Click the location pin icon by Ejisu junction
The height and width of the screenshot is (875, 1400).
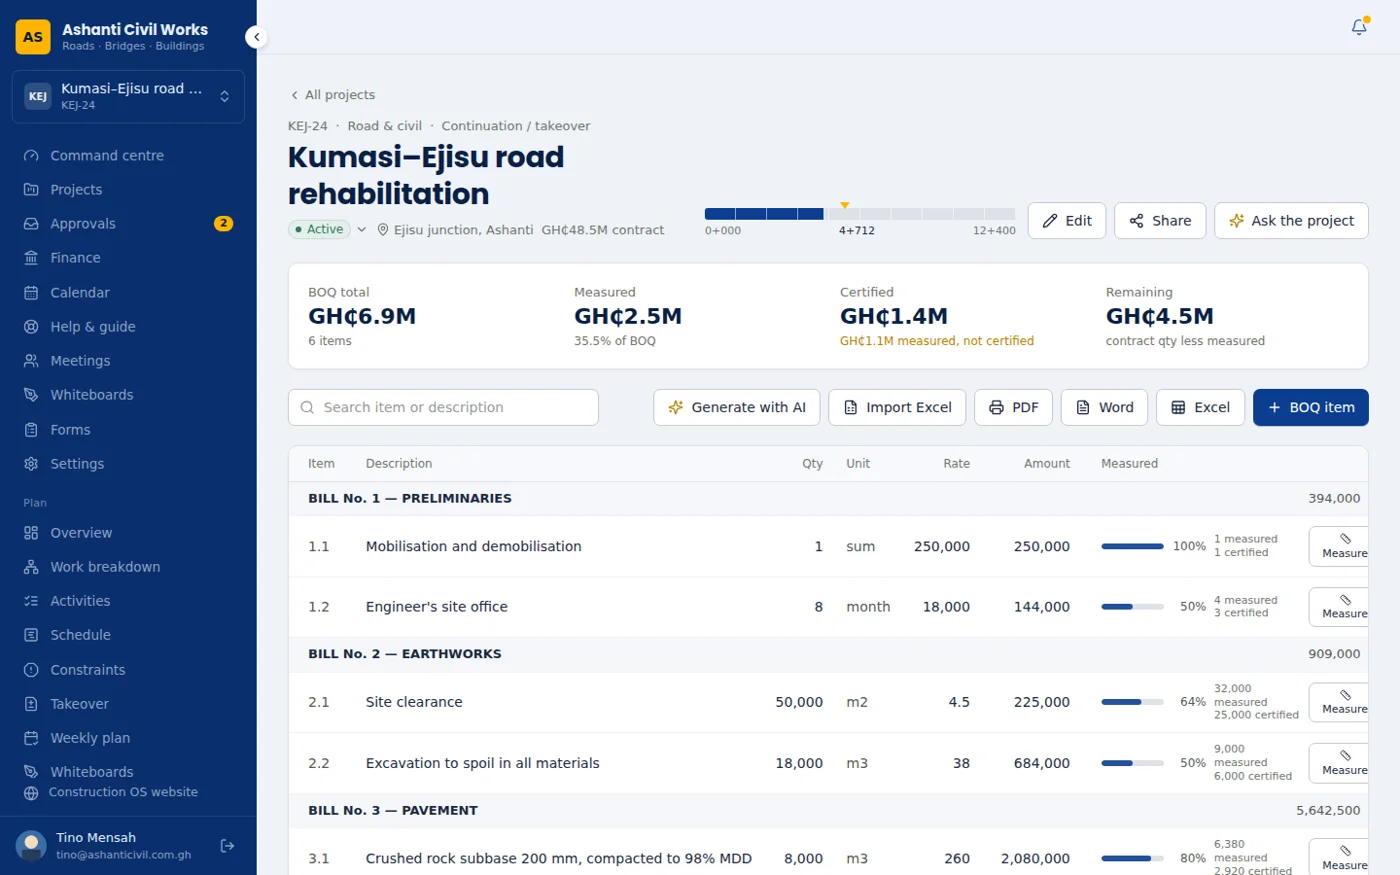383,230
